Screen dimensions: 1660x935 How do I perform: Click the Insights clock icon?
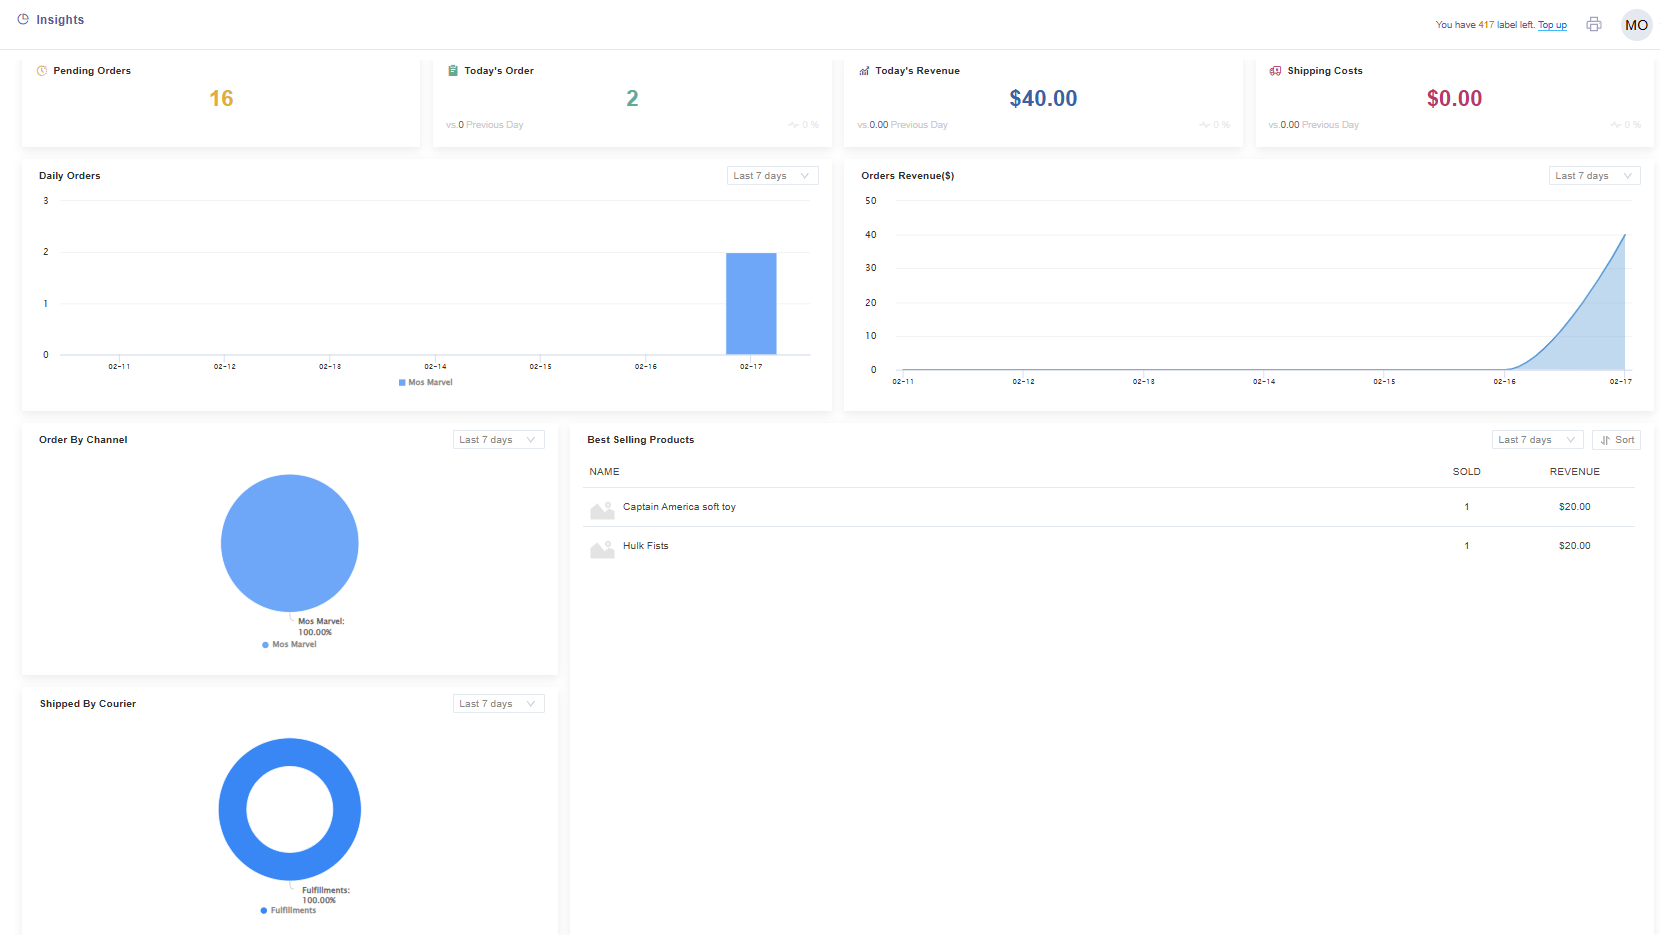23,19
